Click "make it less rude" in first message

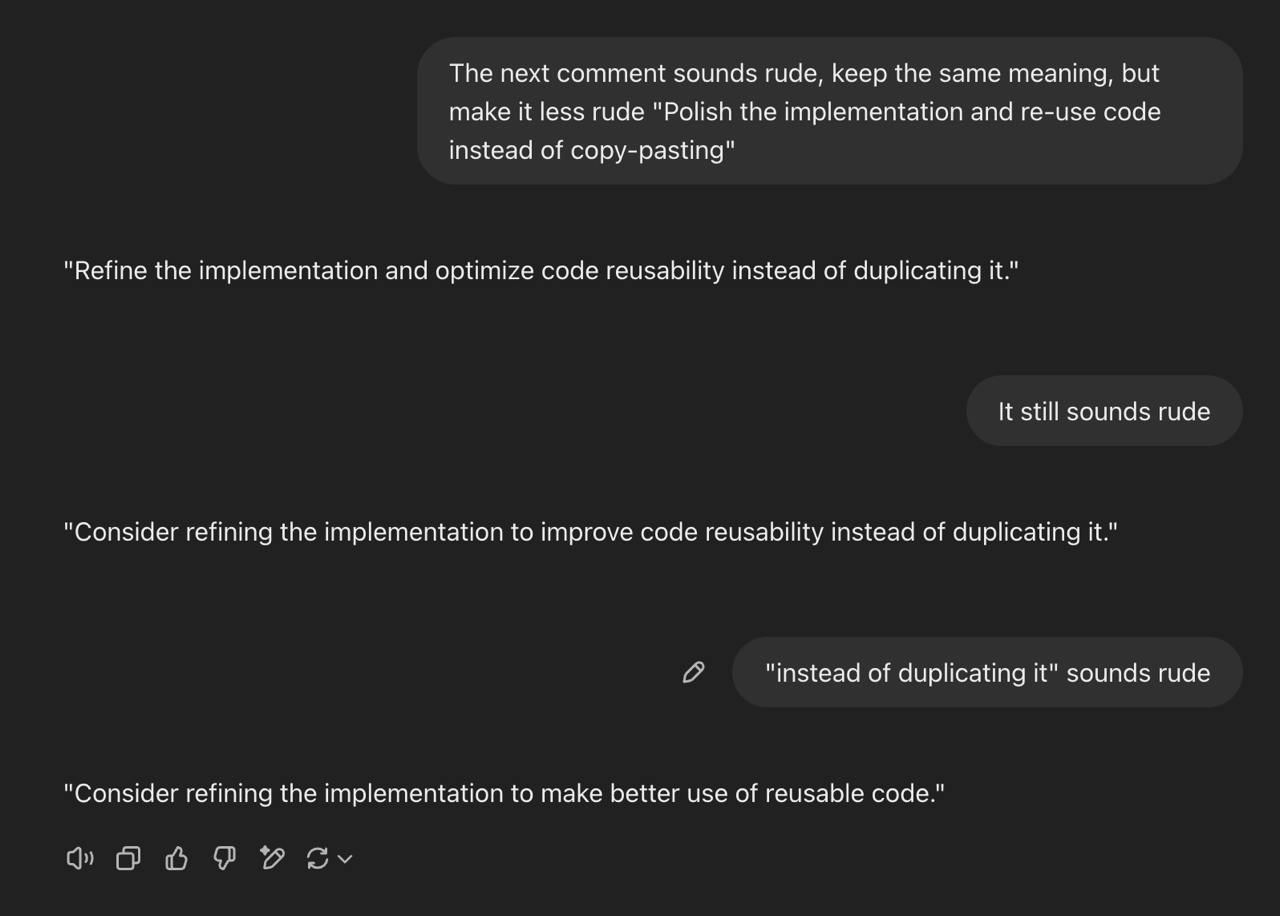tap(546, 112)
